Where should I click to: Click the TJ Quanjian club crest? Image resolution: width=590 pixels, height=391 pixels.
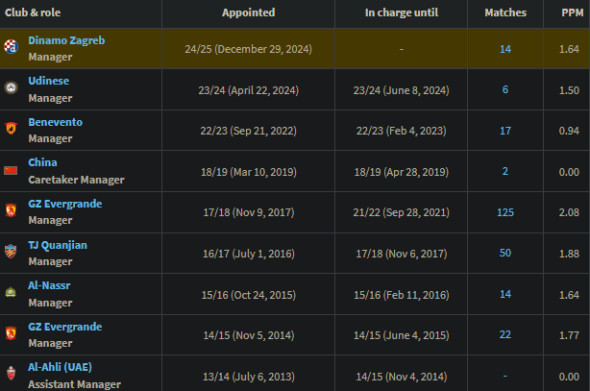click(x=11, y=251)
